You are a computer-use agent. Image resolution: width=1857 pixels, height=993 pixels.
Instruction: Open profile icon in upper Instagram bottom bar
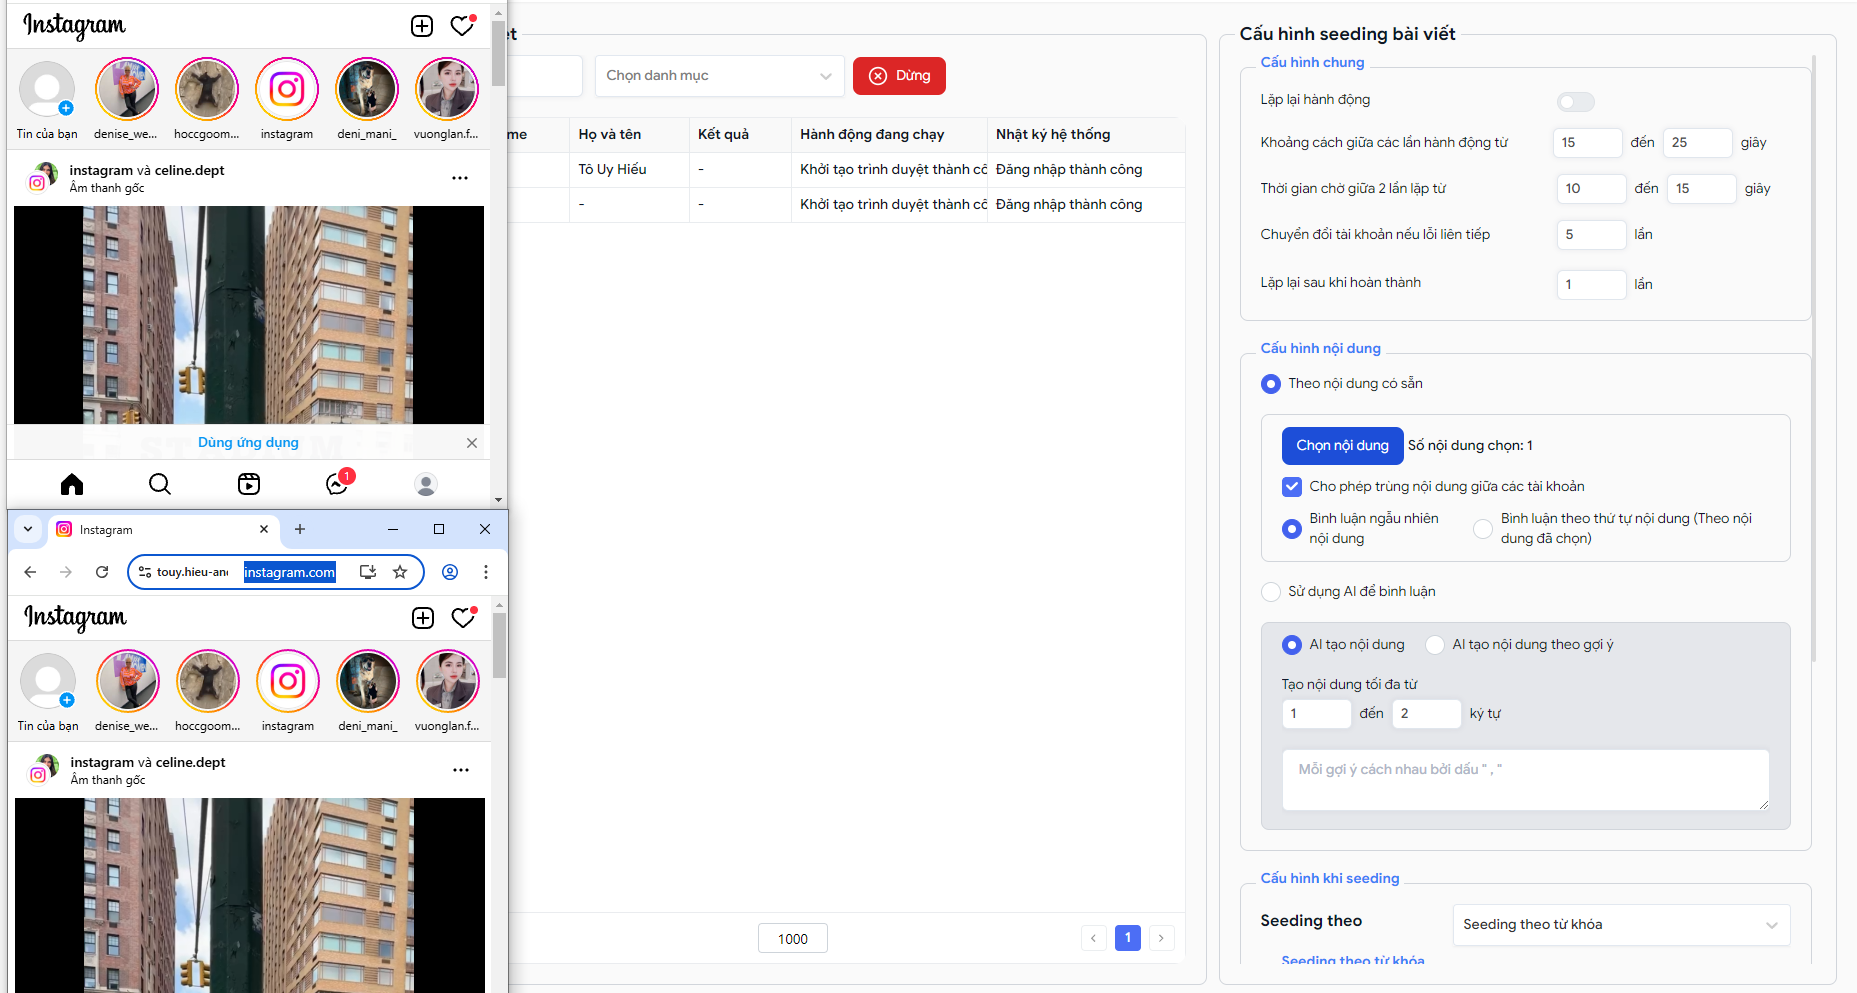click(x=426, y=484)
